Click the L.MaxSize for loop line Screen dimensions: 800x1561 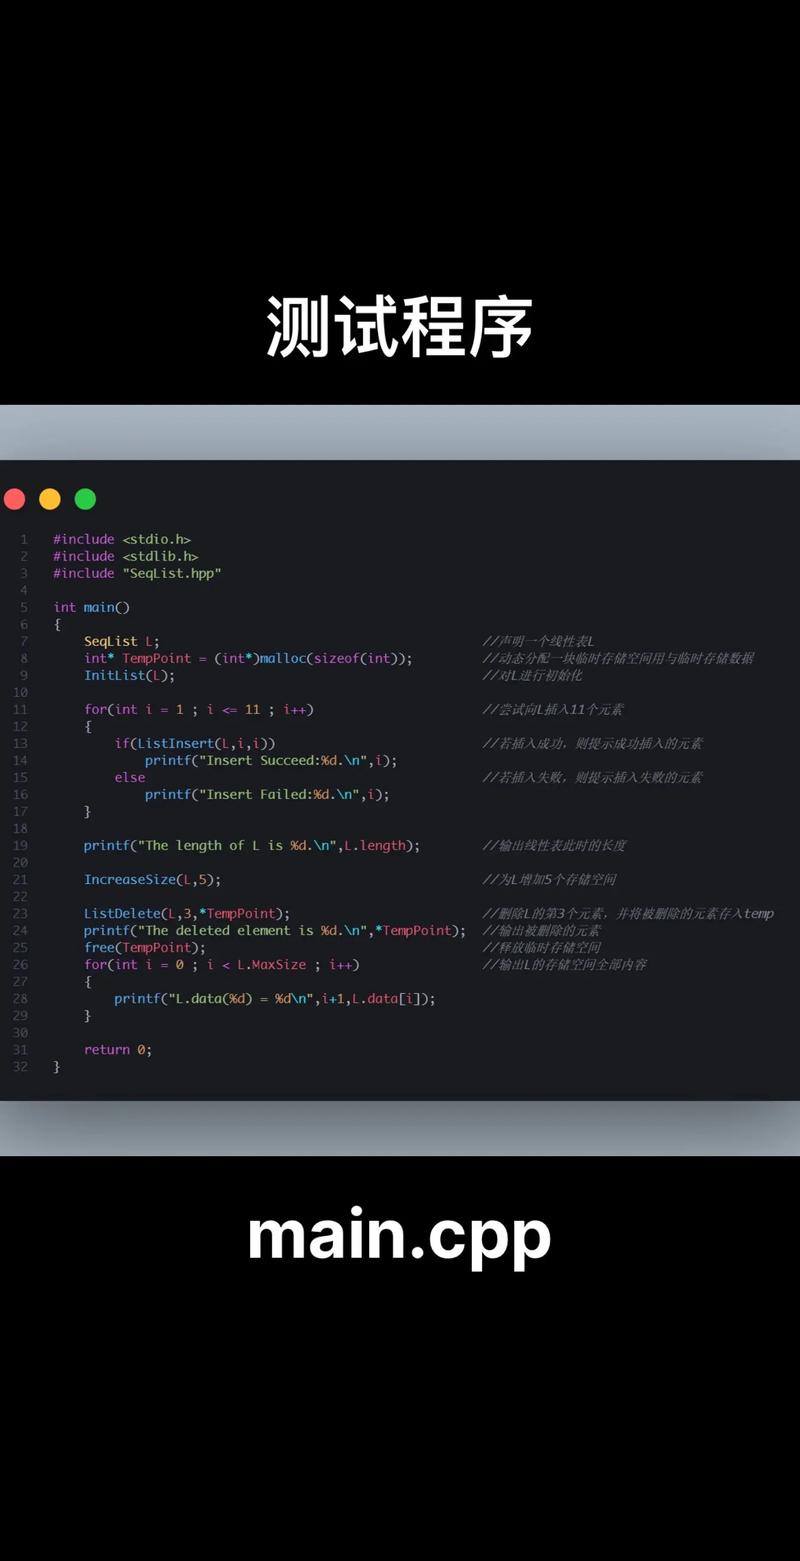coord(221,964)
